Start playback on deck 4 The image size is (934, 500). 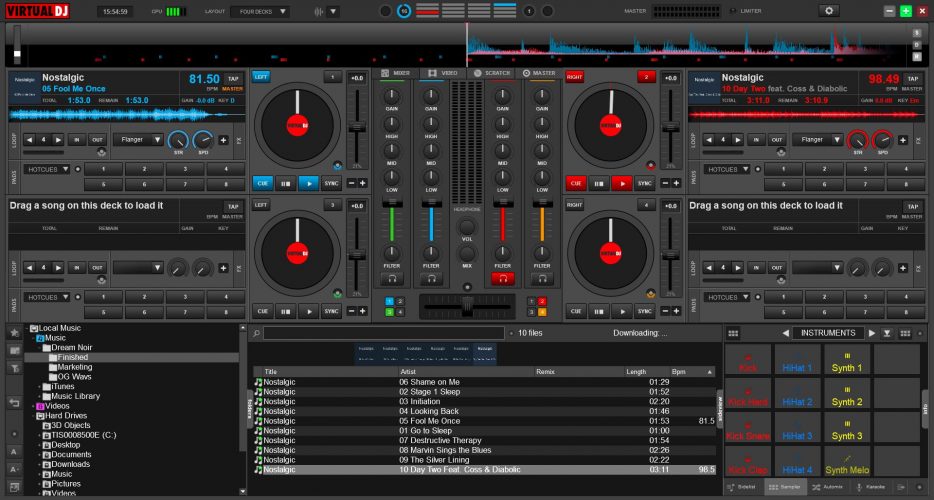pos(622,311)
